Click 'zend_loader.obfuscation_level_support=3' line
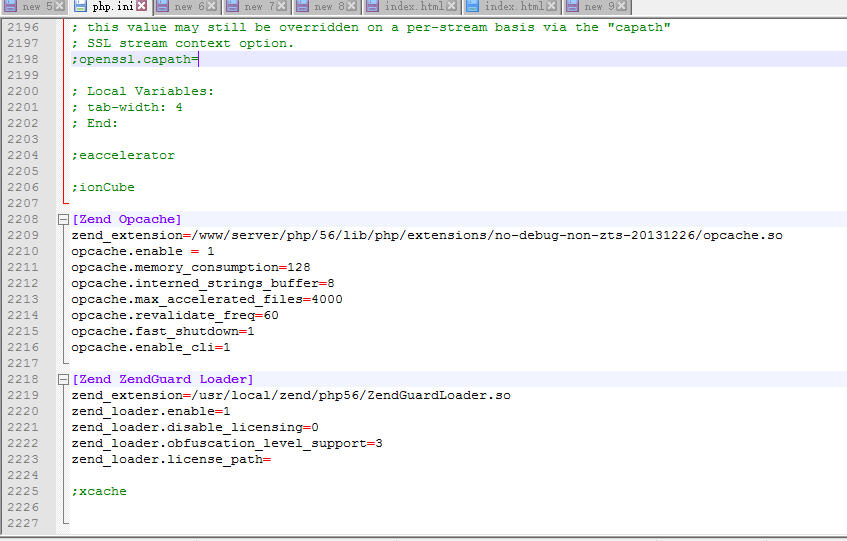Viewport: 847px width, 541px height. [x=227, y=444]
